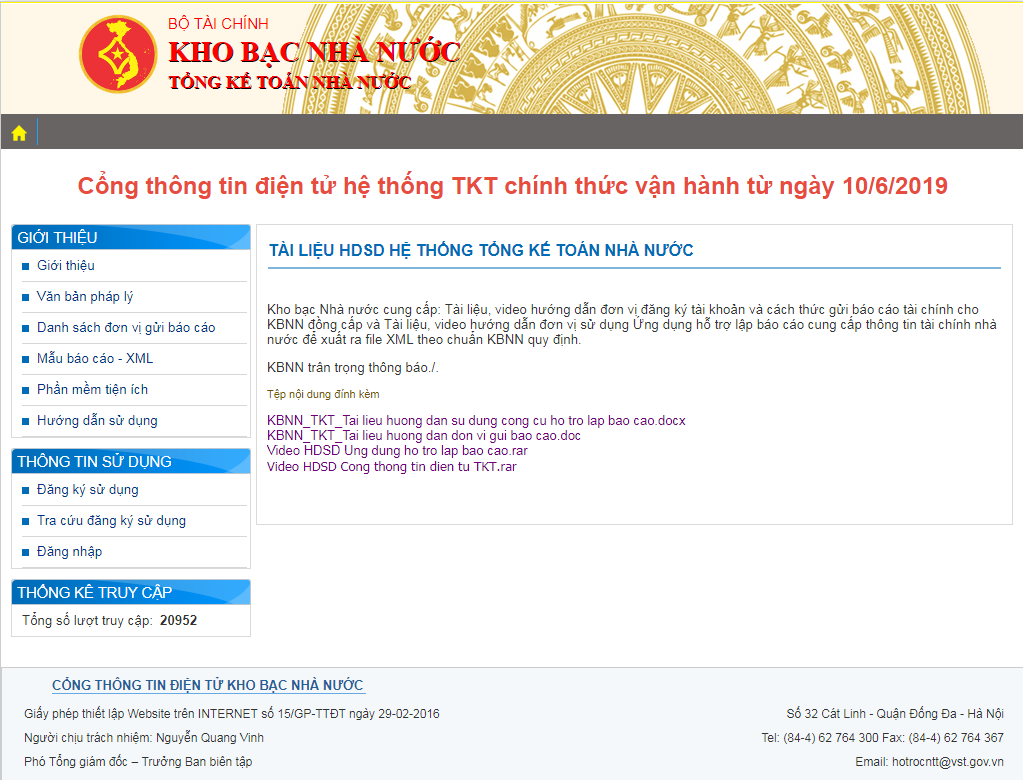Click the Số 32 Cát Linh address line
Screen dimensions: 1023x780
point(894,713)
